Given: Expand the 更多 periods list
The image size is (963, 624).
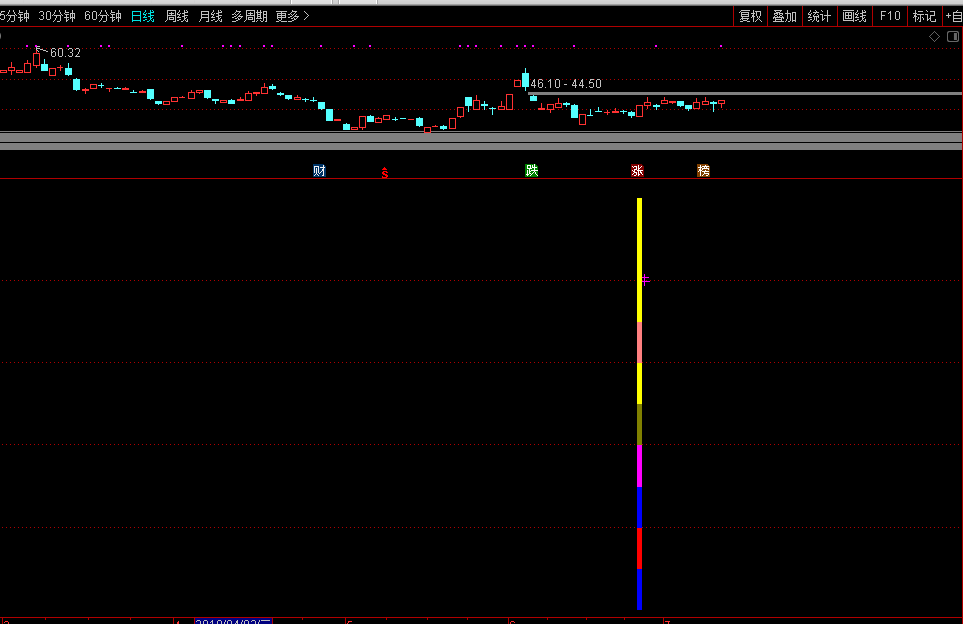Looking at the screenshot, I should 292,16.
